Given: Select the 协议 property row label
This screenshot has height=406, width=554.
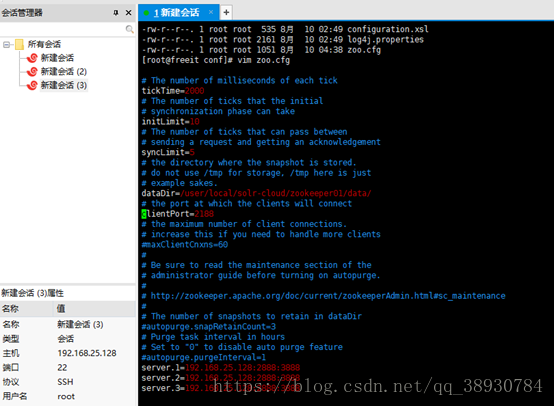Looking at the screenshot, I should click(11, 382).
